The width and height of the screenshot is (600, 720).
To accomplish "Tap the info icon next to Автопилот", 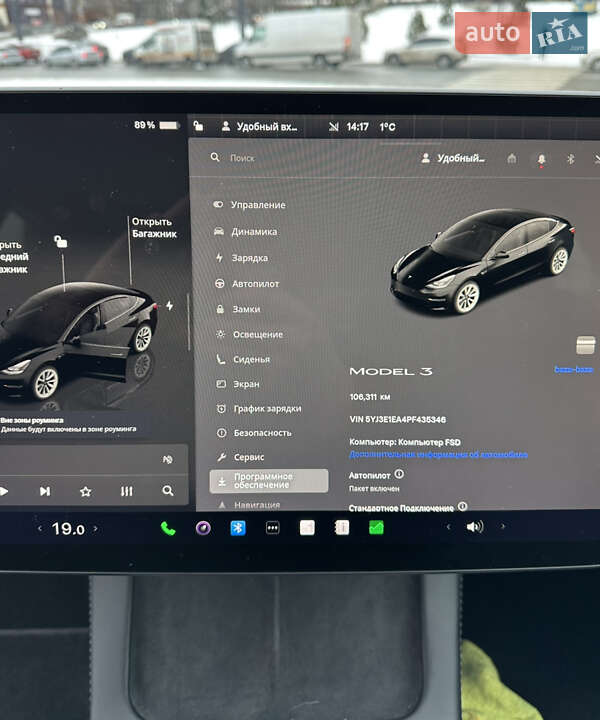I will point(399,474).
